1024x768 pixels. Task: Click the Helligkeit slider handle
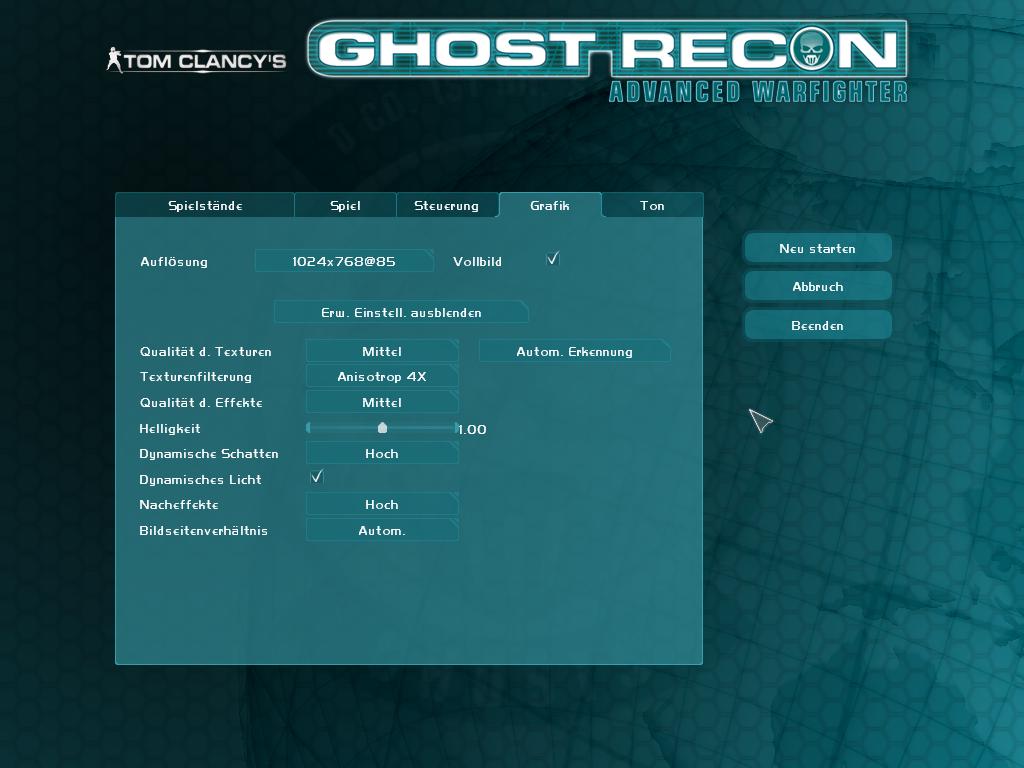[x=383, y=428]
